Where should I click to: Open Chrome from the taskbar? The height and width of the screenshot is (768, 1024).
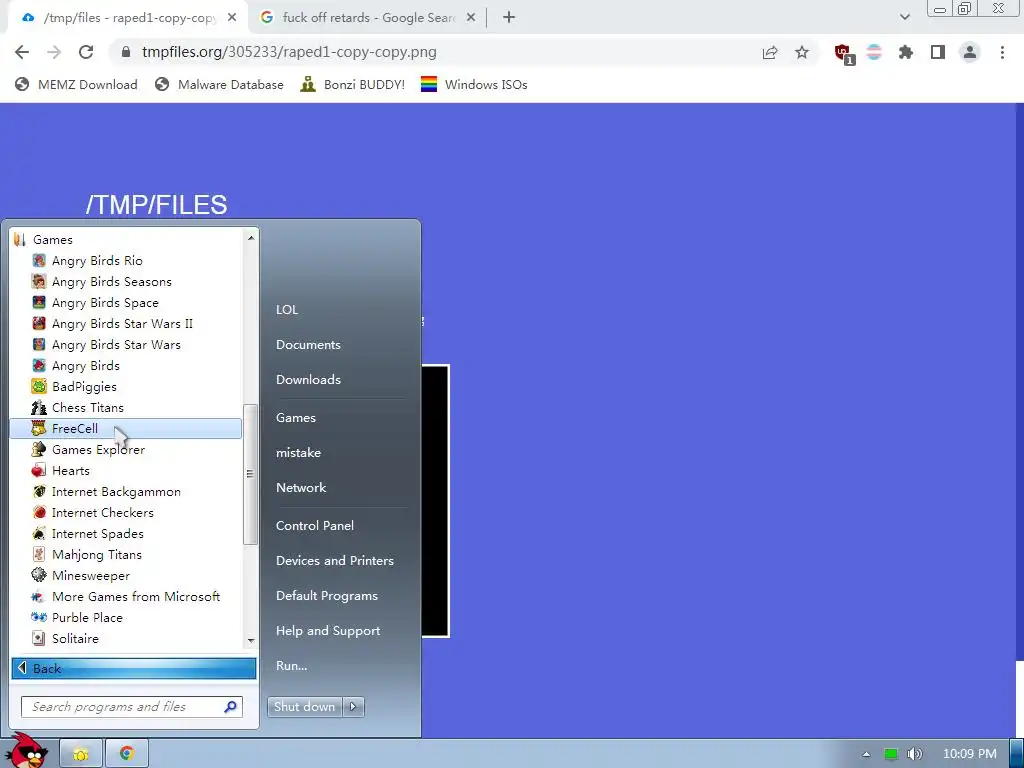(127, 754)
